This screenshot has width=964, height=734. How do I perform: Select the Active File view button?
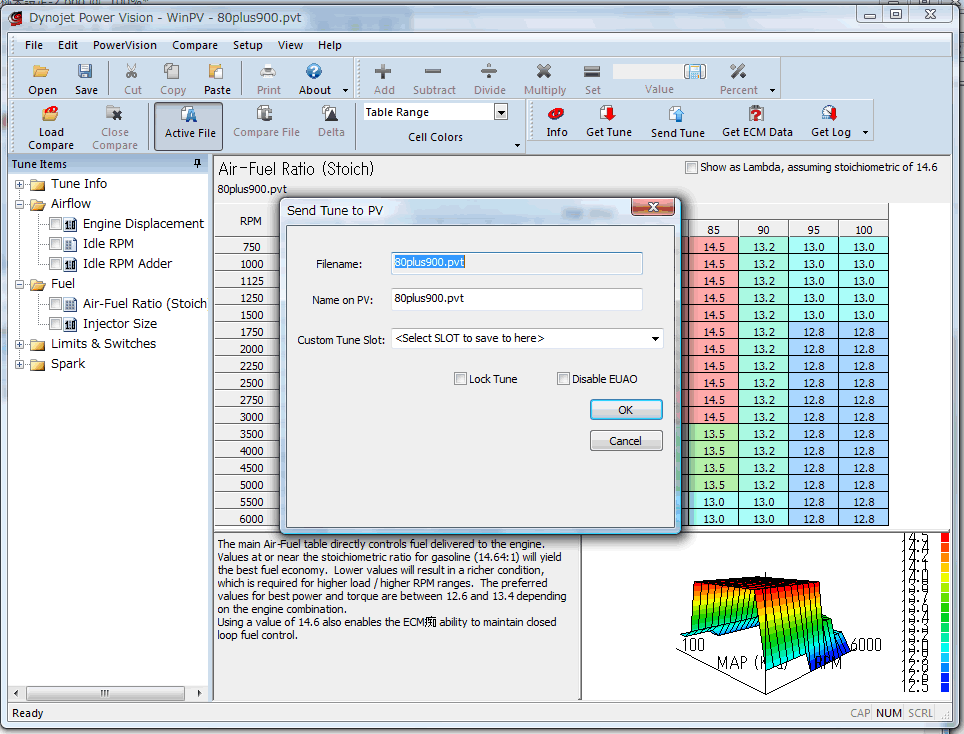tap(189, 125)
